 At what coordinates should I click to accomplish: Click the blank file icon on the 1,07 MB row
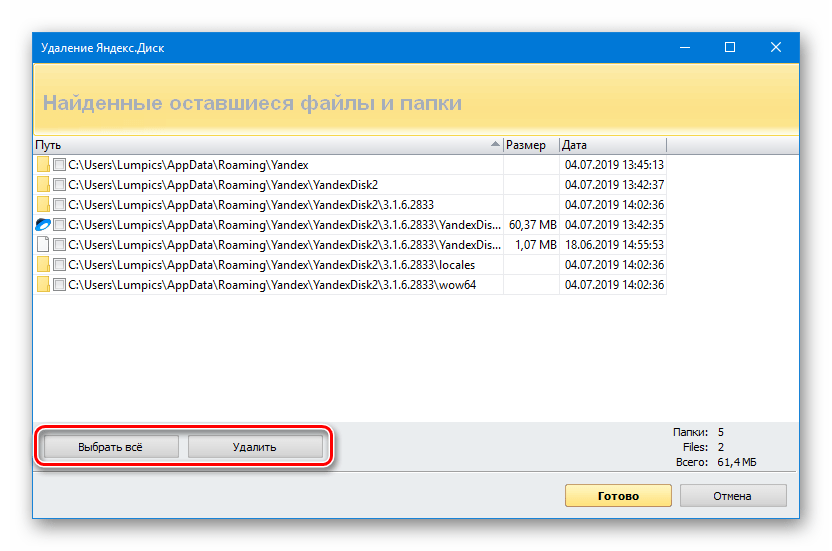(x=44, y=245)
